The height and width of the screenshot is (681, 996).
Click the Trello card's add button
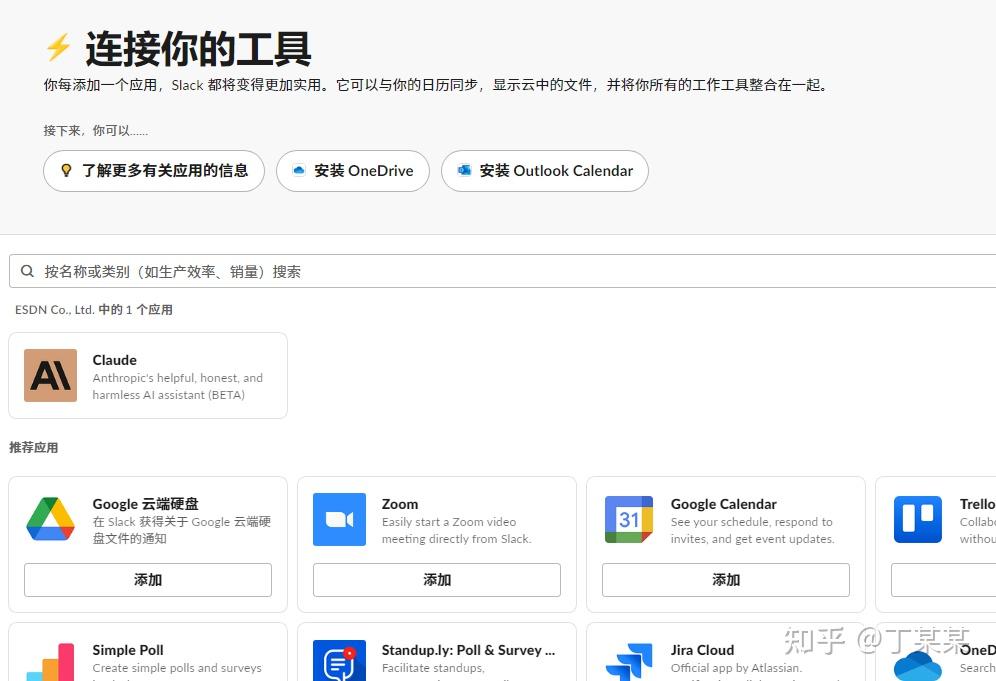(x=943, y=579)
